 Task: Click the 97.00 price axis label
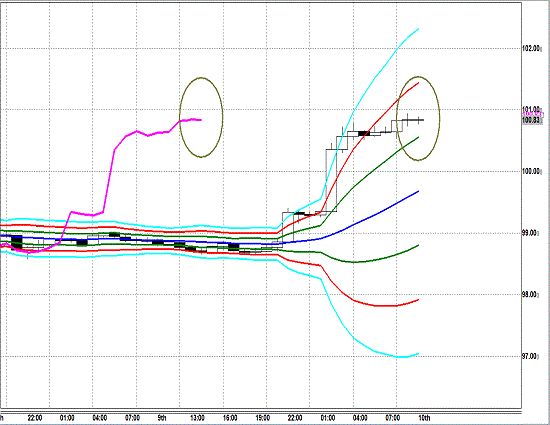point(530,356)
